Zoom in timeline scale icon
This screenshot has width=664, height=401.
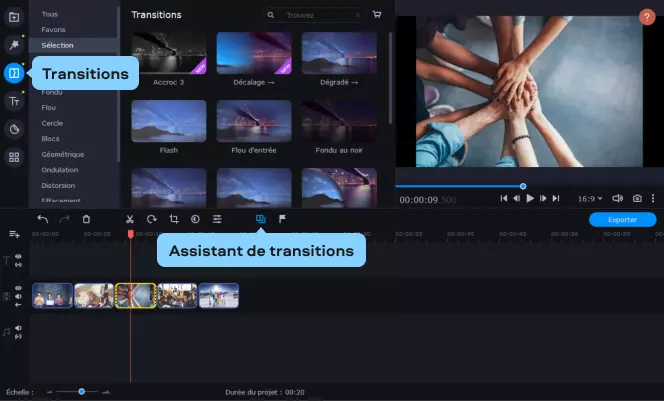106,392
